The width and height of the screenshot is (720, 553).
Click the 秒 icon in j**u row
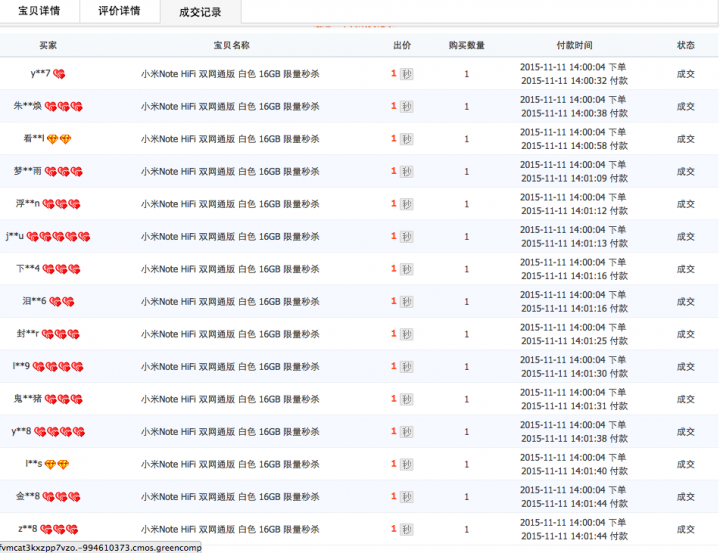pyautogui.click(x=406, y=237)
